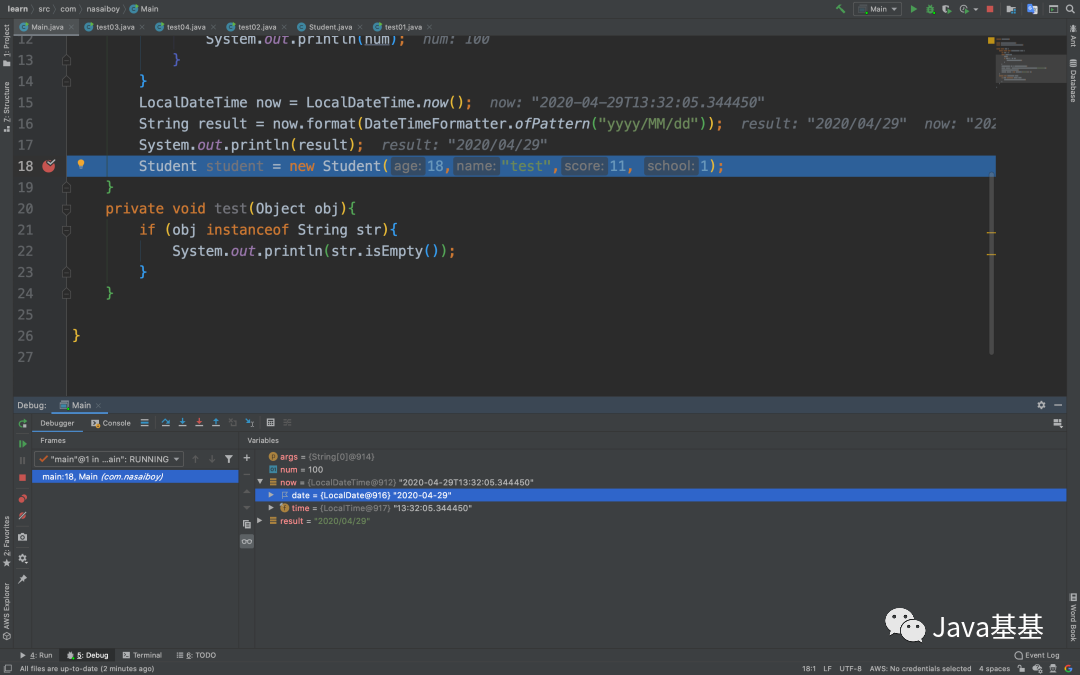Add a new watch with plus icon
The width and height of the screenshot is (1080, 675).
pos(247,458)
